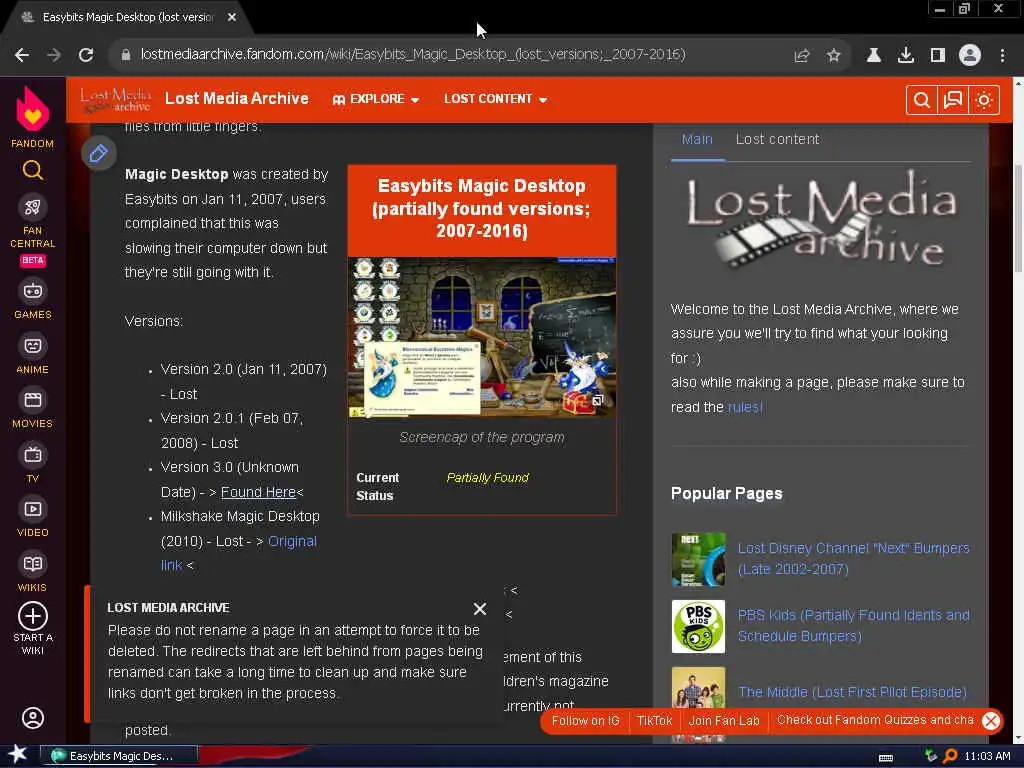
Task: Click the Lost Media archive header logo
Action: tap(116, 100)
